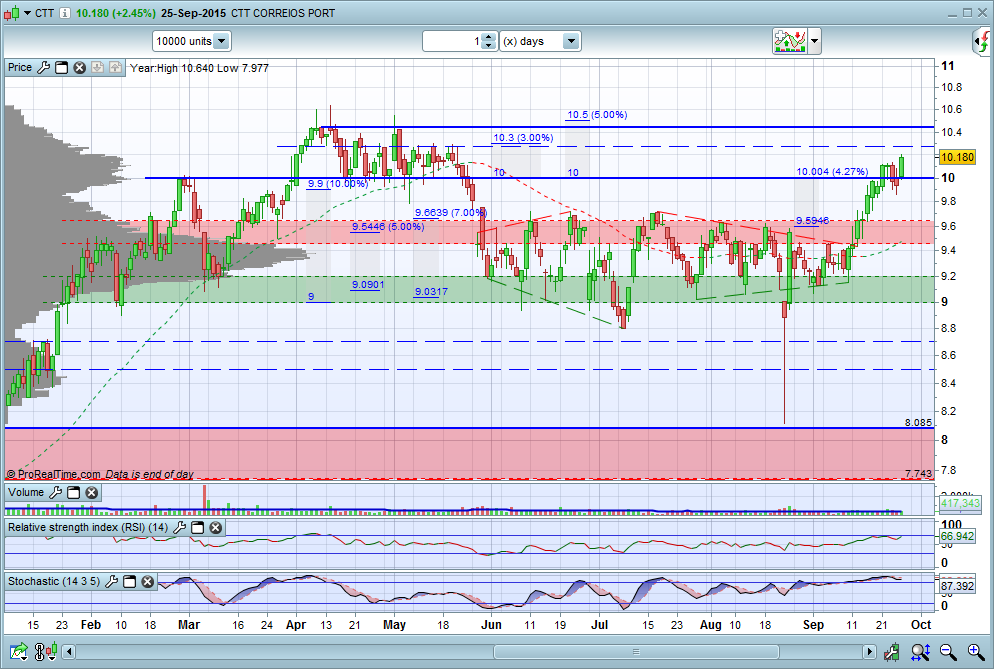The width and height of the screenshot is (994, 669).
Task: Click the add indicators chart button
Action: point(789,42)
